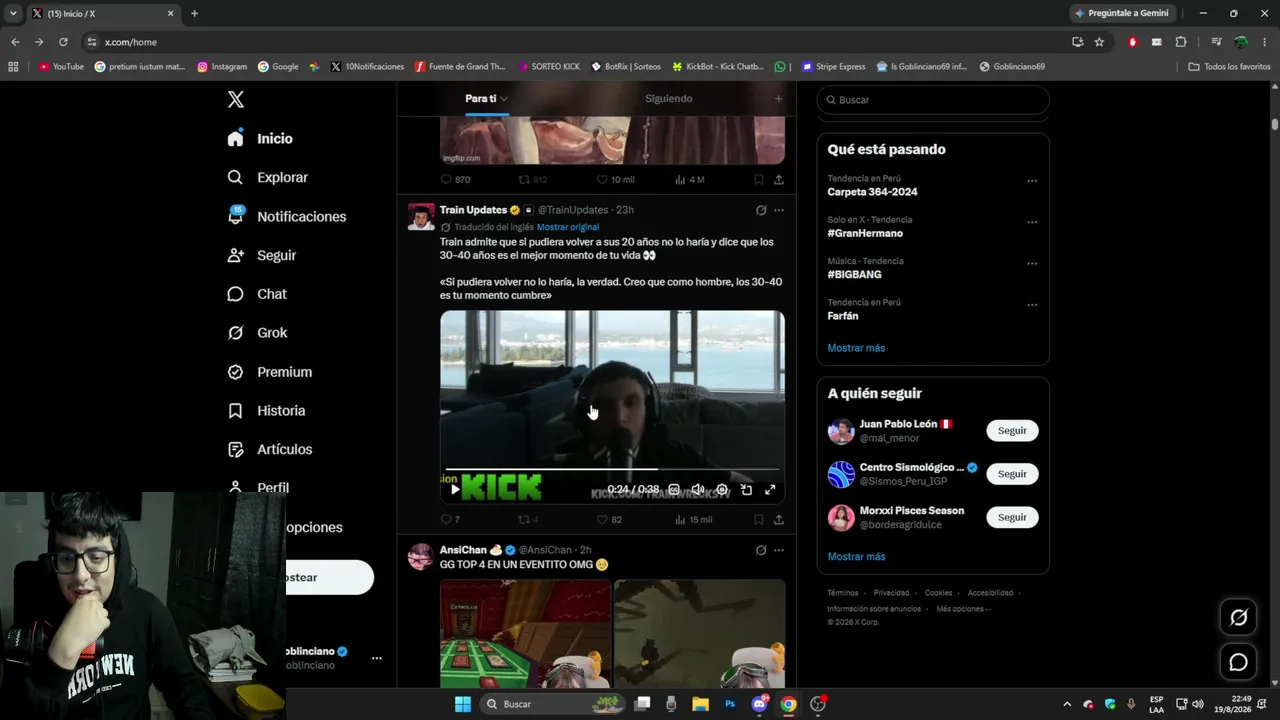Open Premium in the sidebar
The height and width of the screenshot is (720, 1280).
(x=269, y=372)
